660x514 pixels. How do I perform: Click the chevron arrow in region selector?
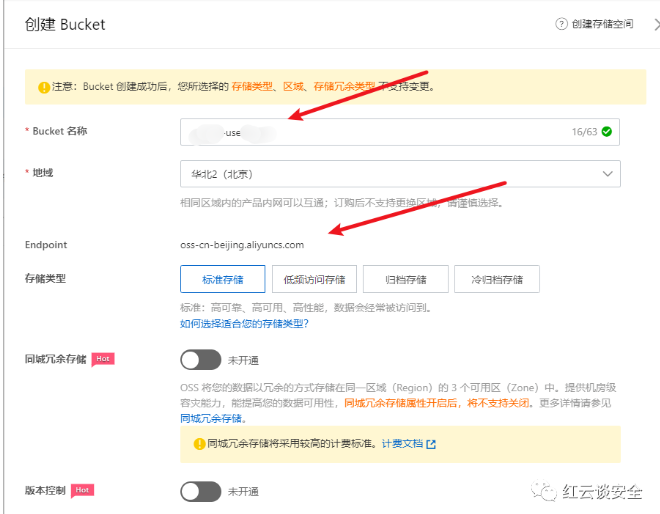[x=607, y=173]
